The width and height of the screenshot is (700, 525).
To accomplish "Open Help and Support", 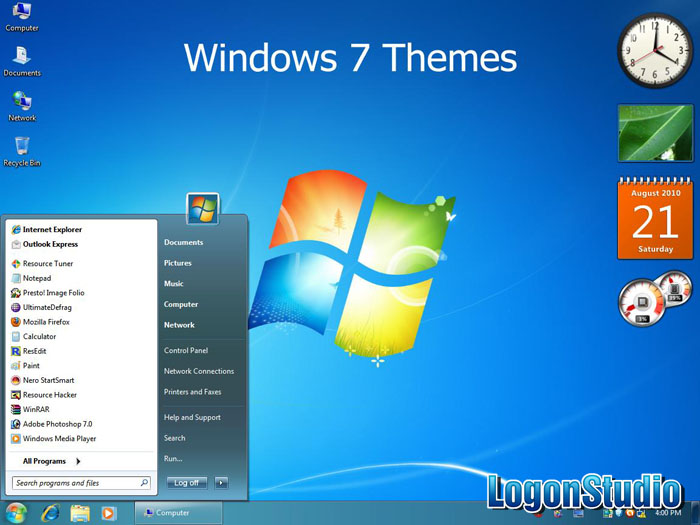I will click(x=192, y=417).
